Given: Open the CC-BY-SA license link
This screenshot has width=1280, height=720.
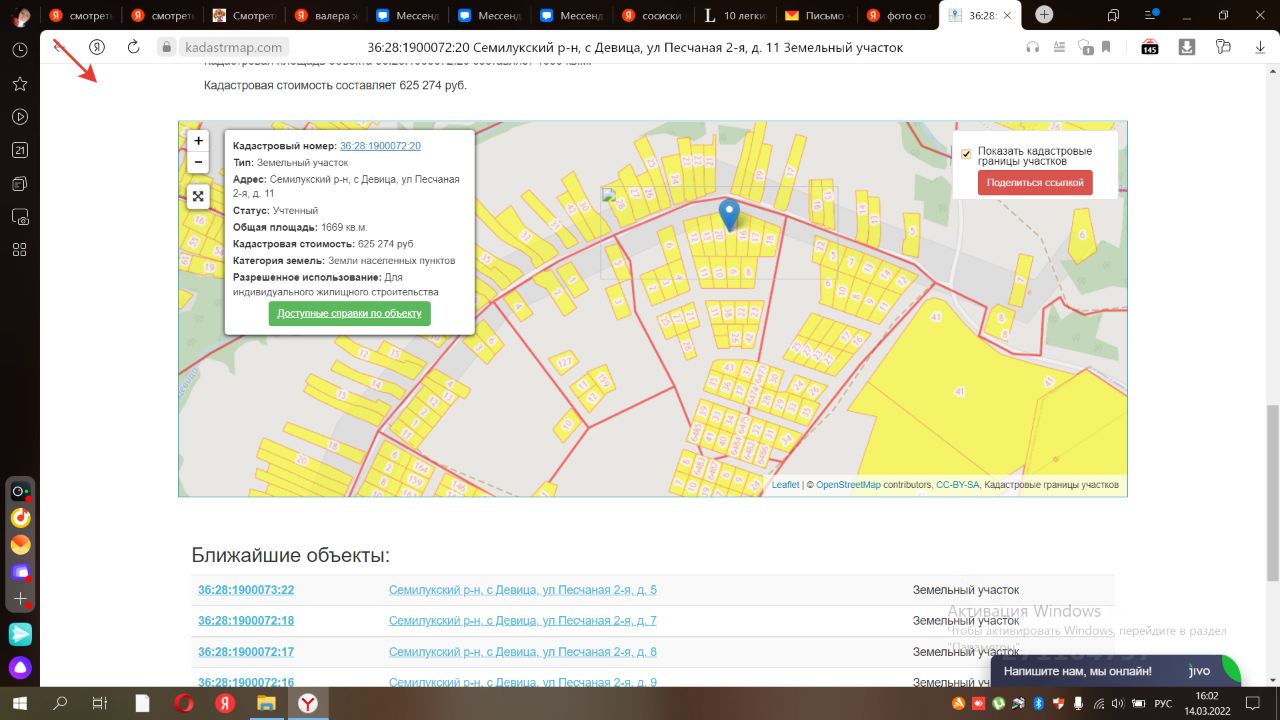Looking at the screenshot, I should pos(958,485).
